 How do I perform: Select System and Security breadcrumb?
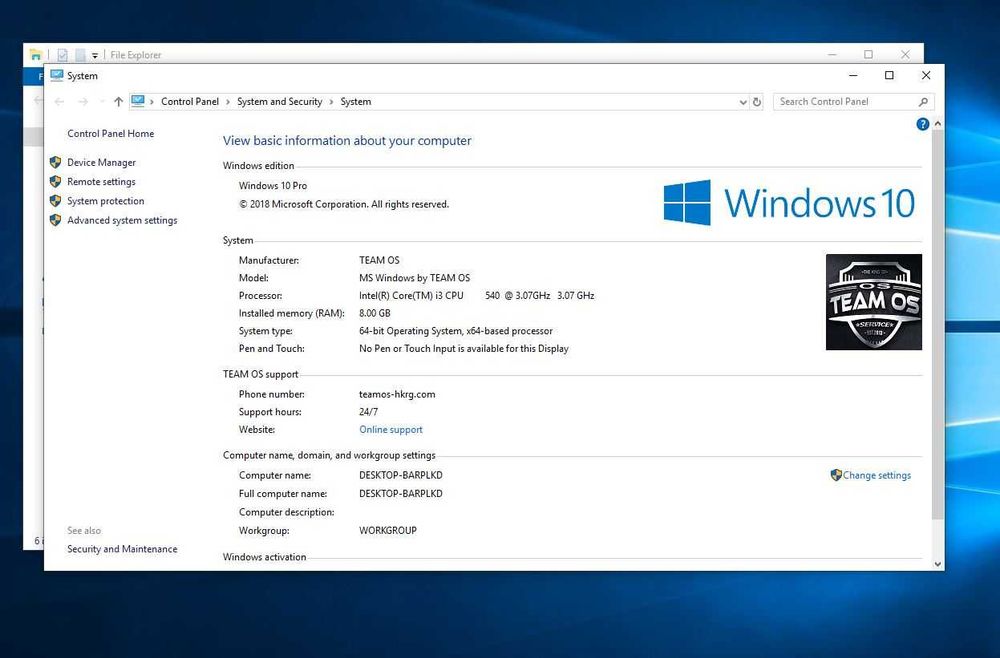(279, 101)
